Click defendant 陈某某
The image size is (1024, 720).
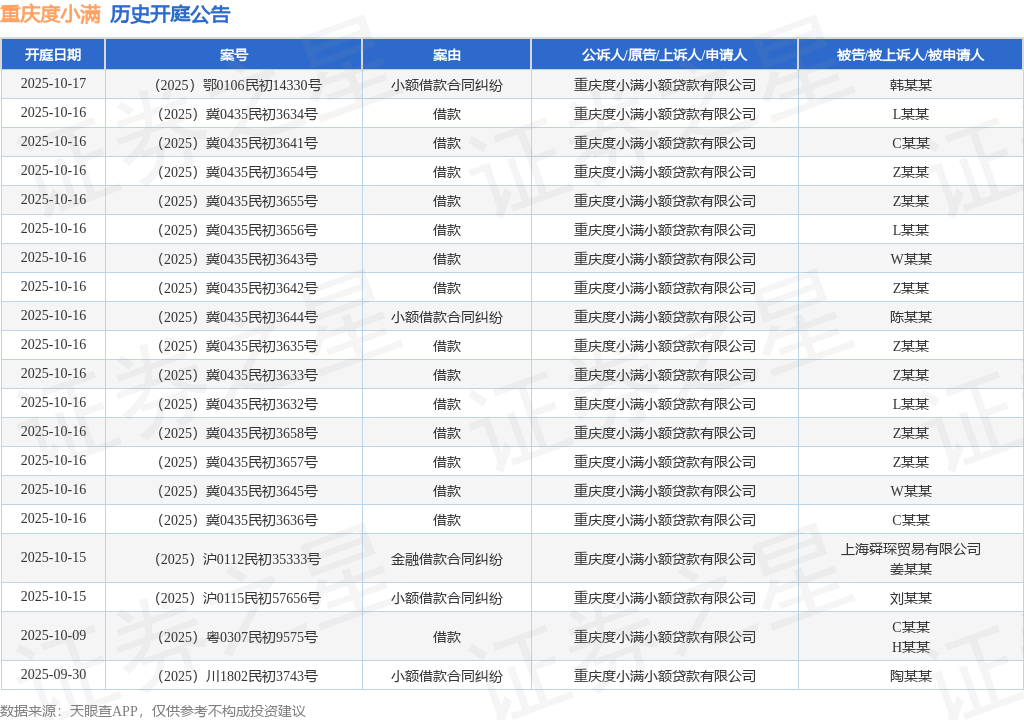910,318
